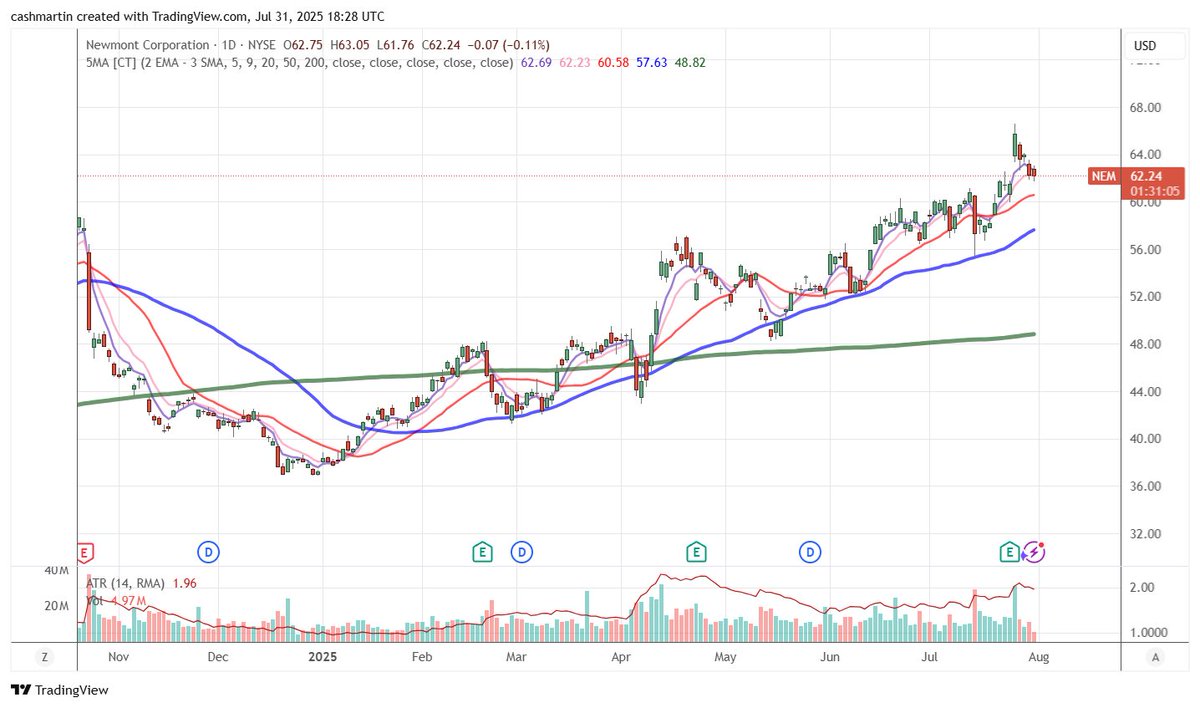Click the red earnings marker before Nov

click(85, 551)
